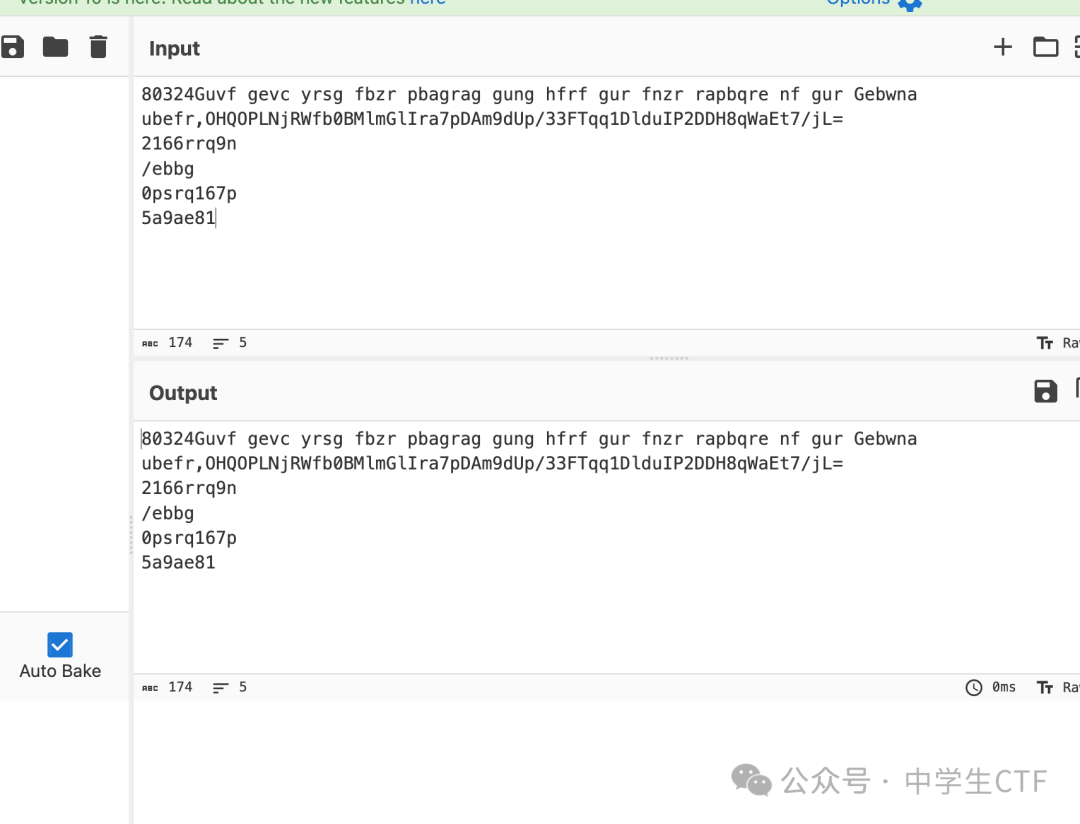The height and width of the screenshot is (824, 1080).
Task: Open Options gear icon
Action: coord(910,4)
